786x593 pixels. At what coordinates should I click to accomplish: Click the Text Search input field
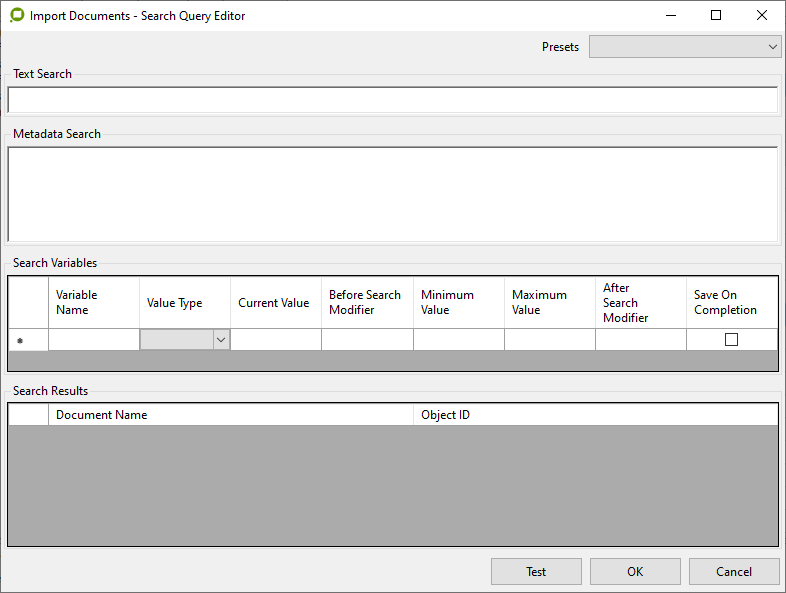coord(392,100)
